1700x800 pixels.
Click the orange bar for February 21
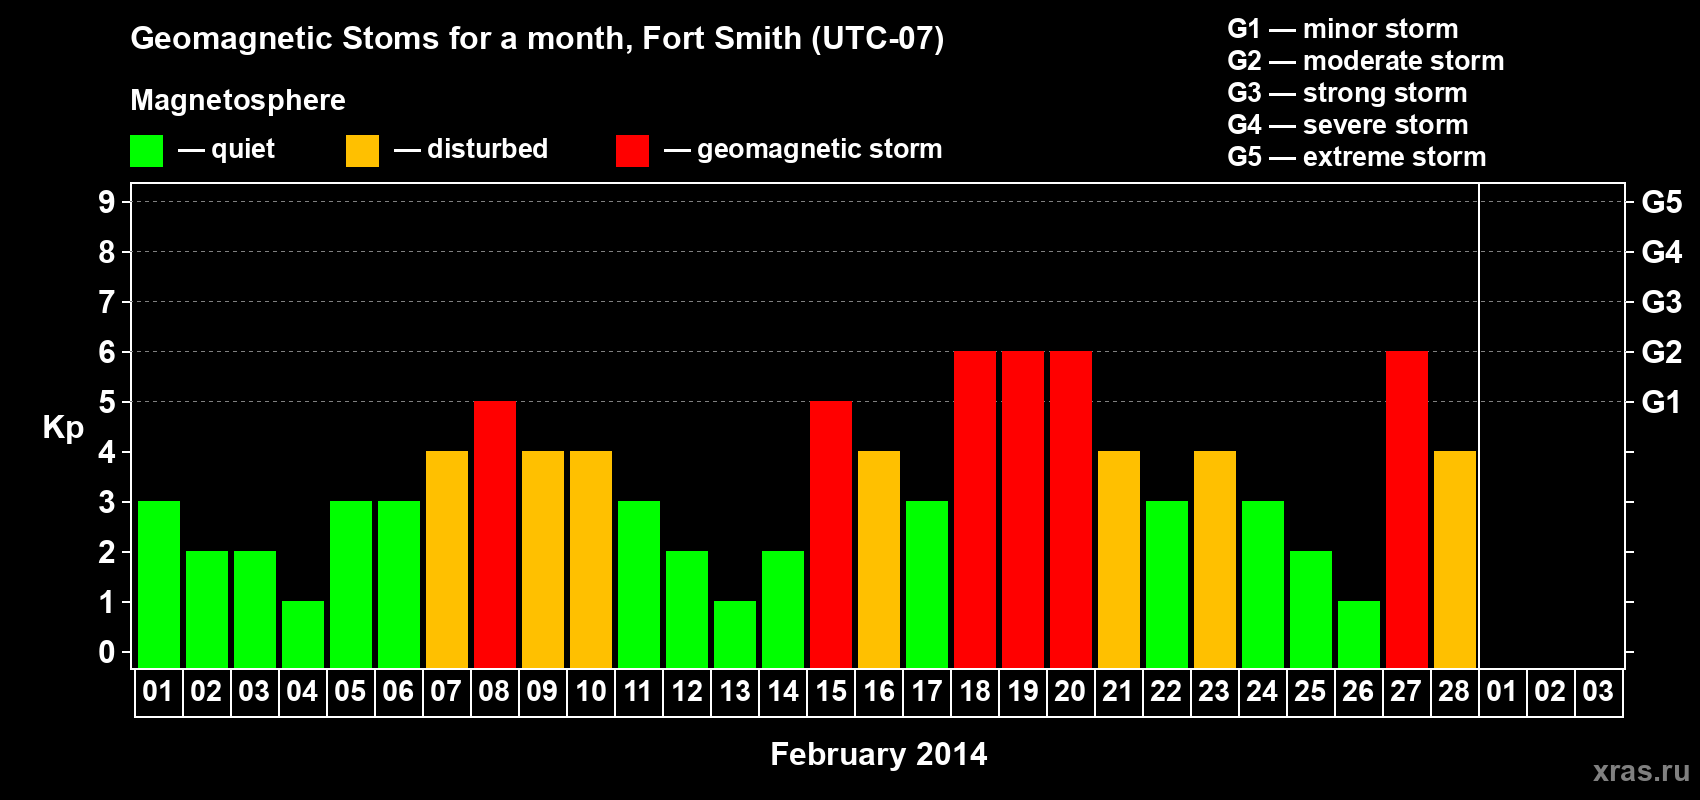(x=1119, y=559)
